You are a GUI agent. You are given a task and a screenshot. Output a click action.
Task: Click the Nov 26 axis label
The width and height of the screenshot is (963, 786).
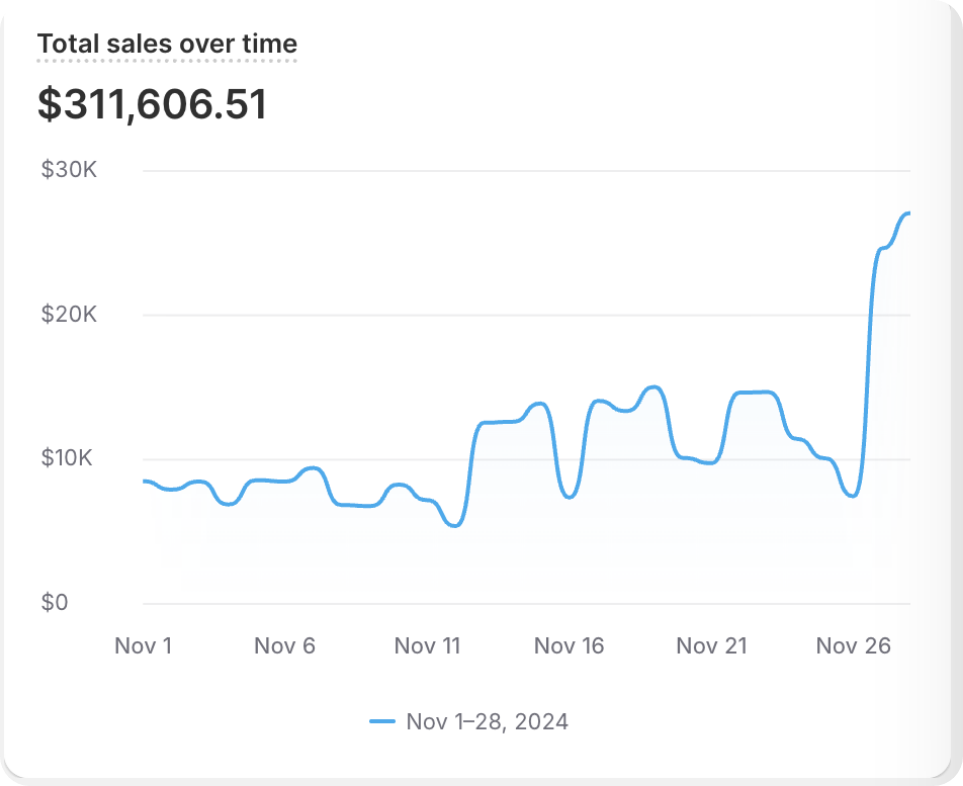853,646
